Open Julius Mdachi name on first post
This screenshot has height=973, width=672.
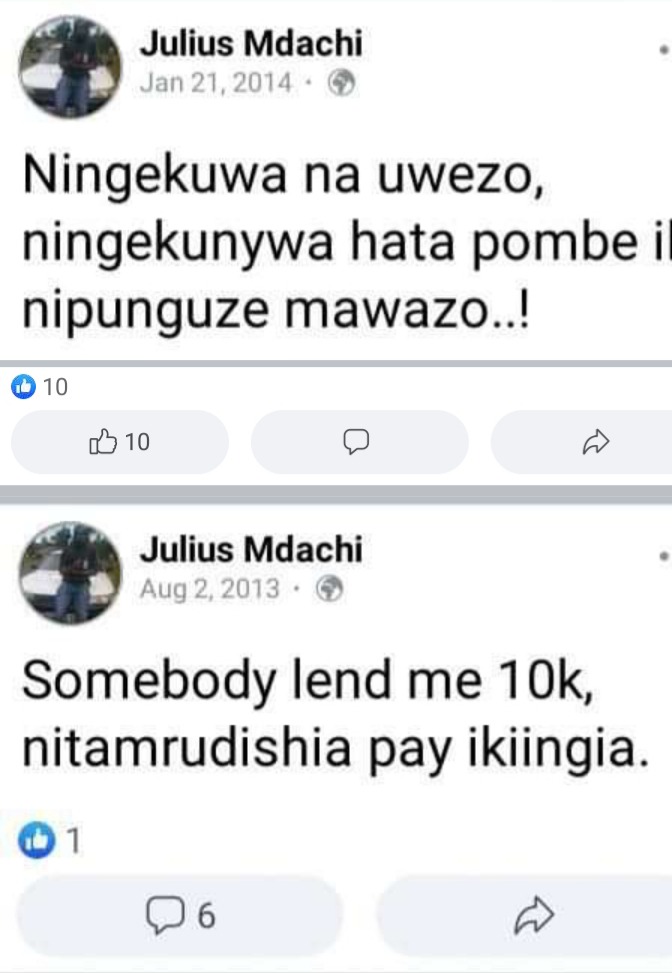tap(251, 43)
